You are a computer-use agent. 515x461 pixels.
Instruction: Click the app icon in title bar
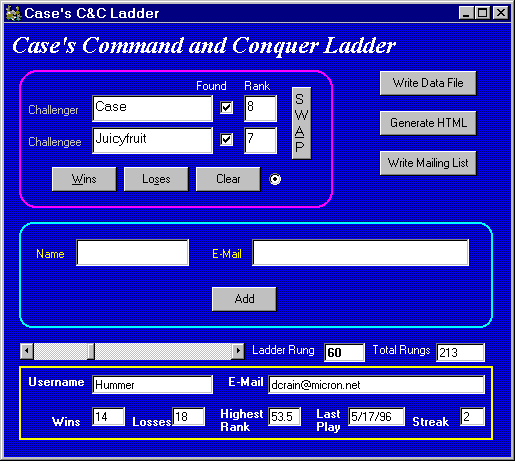click(x=13, y=13)
